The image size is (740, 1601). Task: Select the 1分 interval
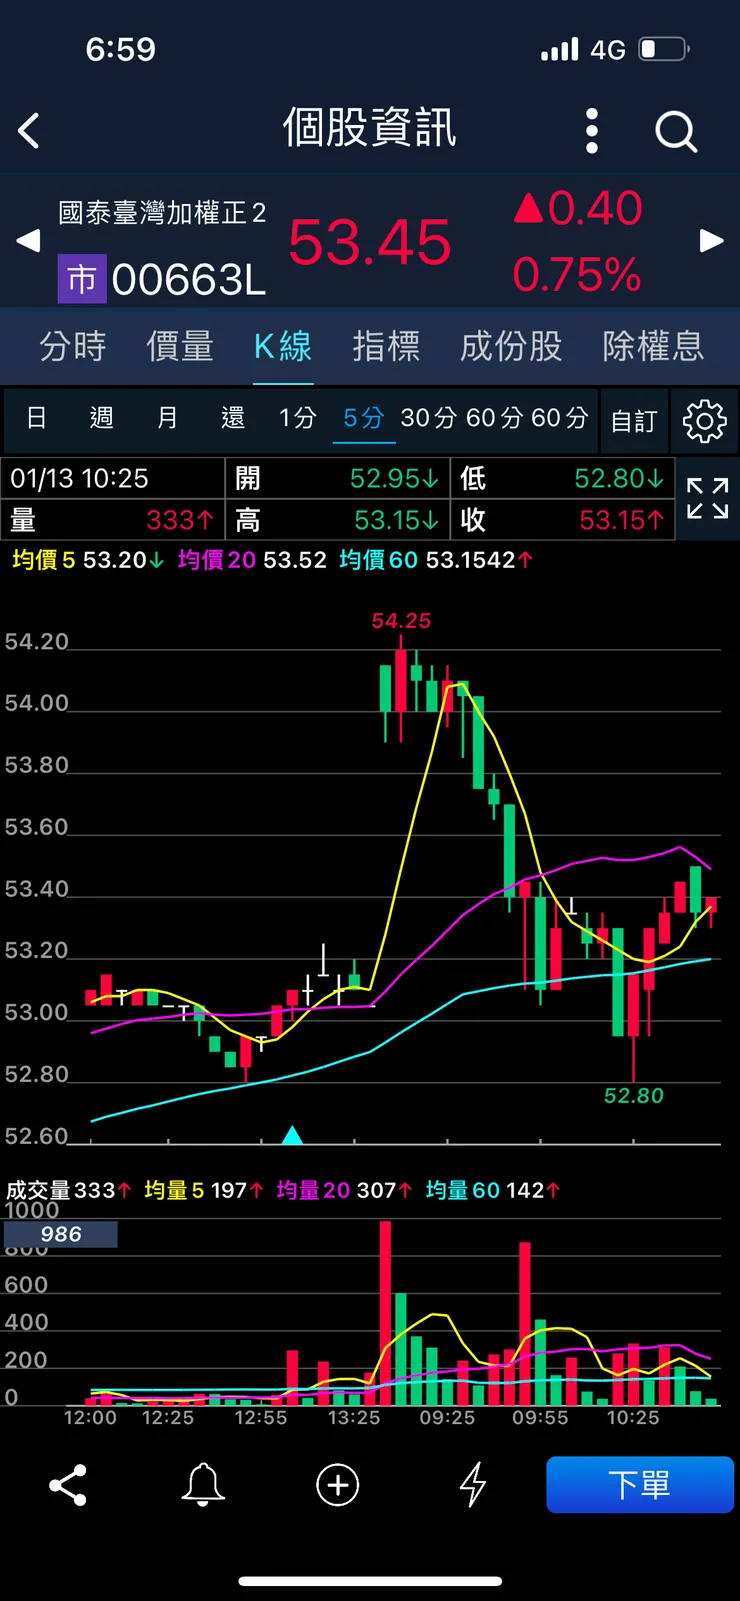click(x=297, y=418)
